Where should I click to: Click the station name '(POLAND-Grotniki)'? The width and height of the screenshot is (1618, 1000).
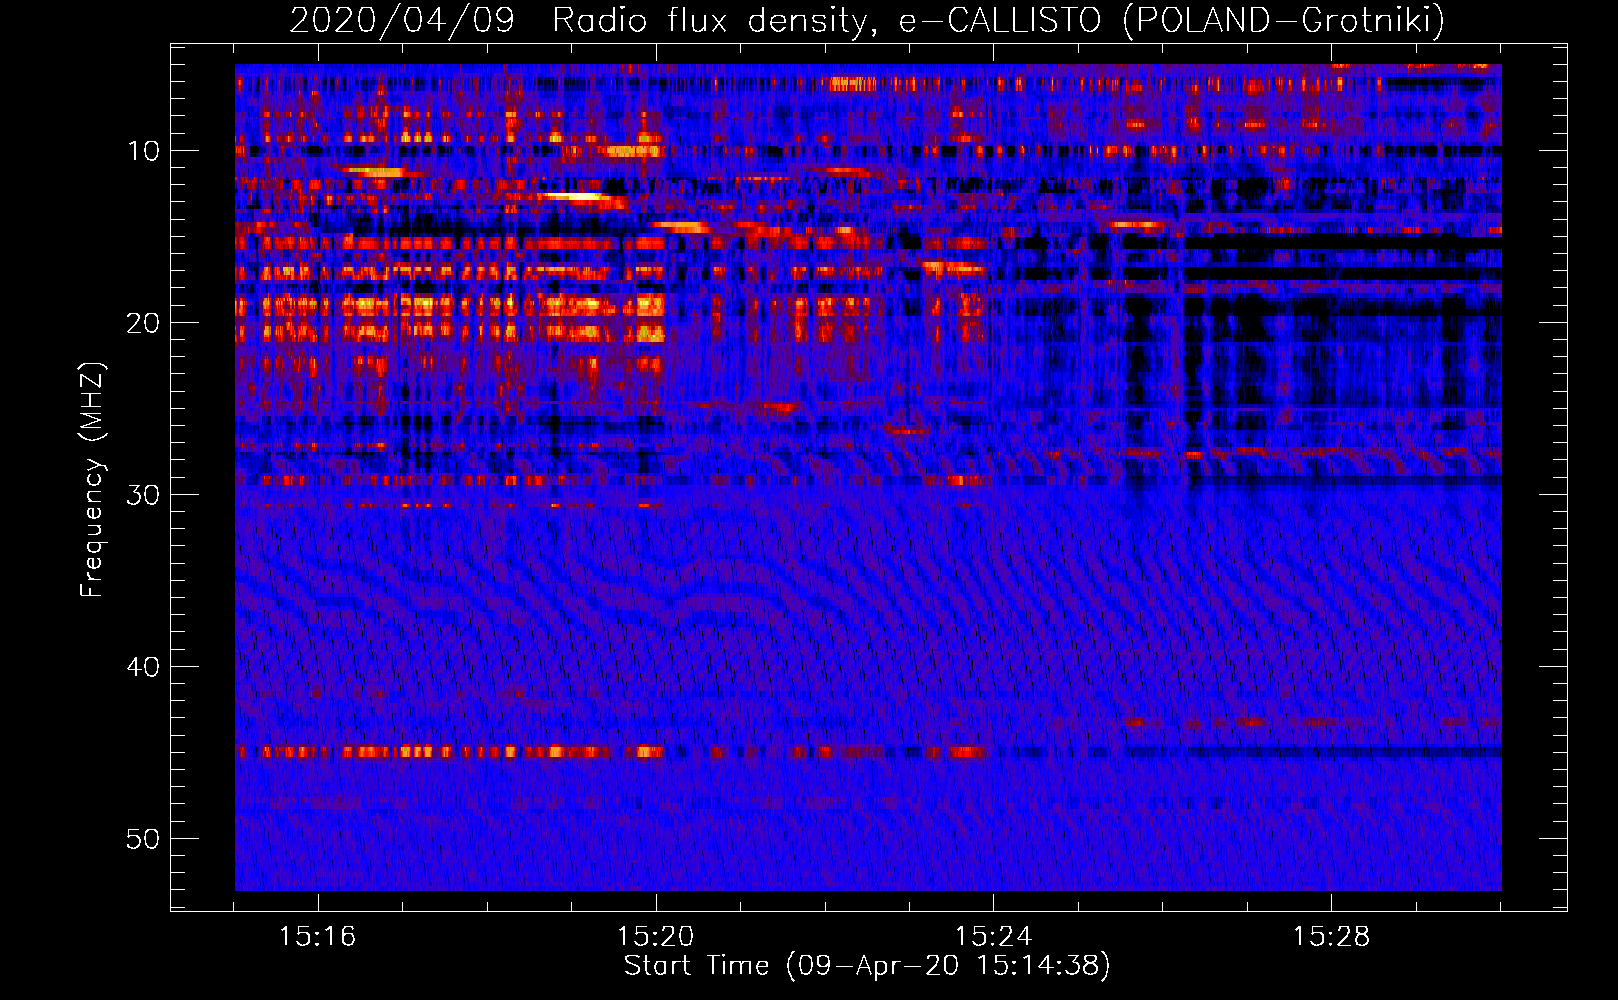click(x=1284, y=21)
